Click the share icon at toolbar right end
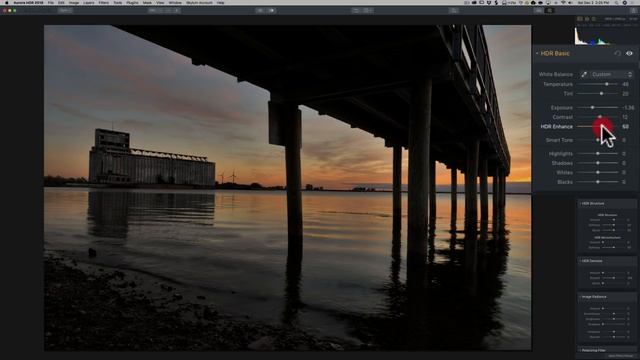This screenshot has height=360, width=640. pos(633,10)
